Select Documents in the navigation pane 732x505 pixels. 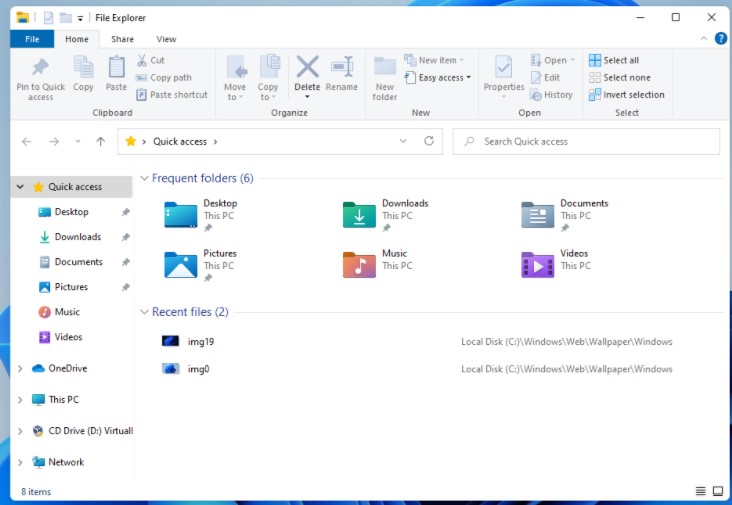(x=78, y=262)
